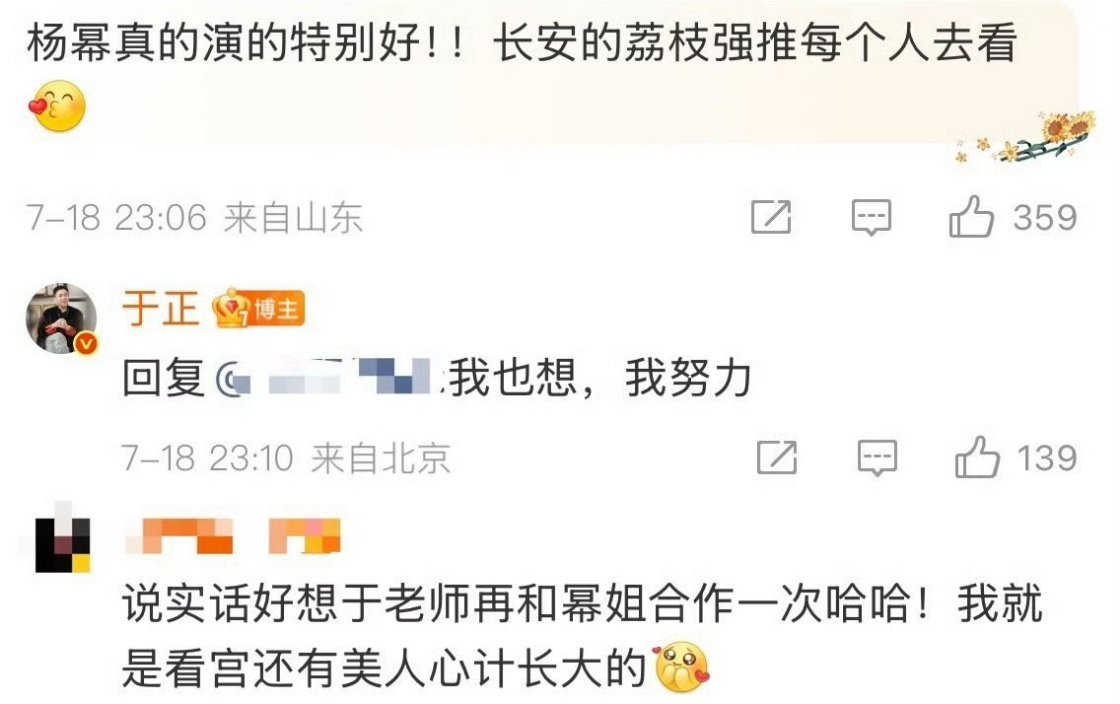Click the 于正 username
This screenshot has height=704, width=1120.
pos(160,309)
